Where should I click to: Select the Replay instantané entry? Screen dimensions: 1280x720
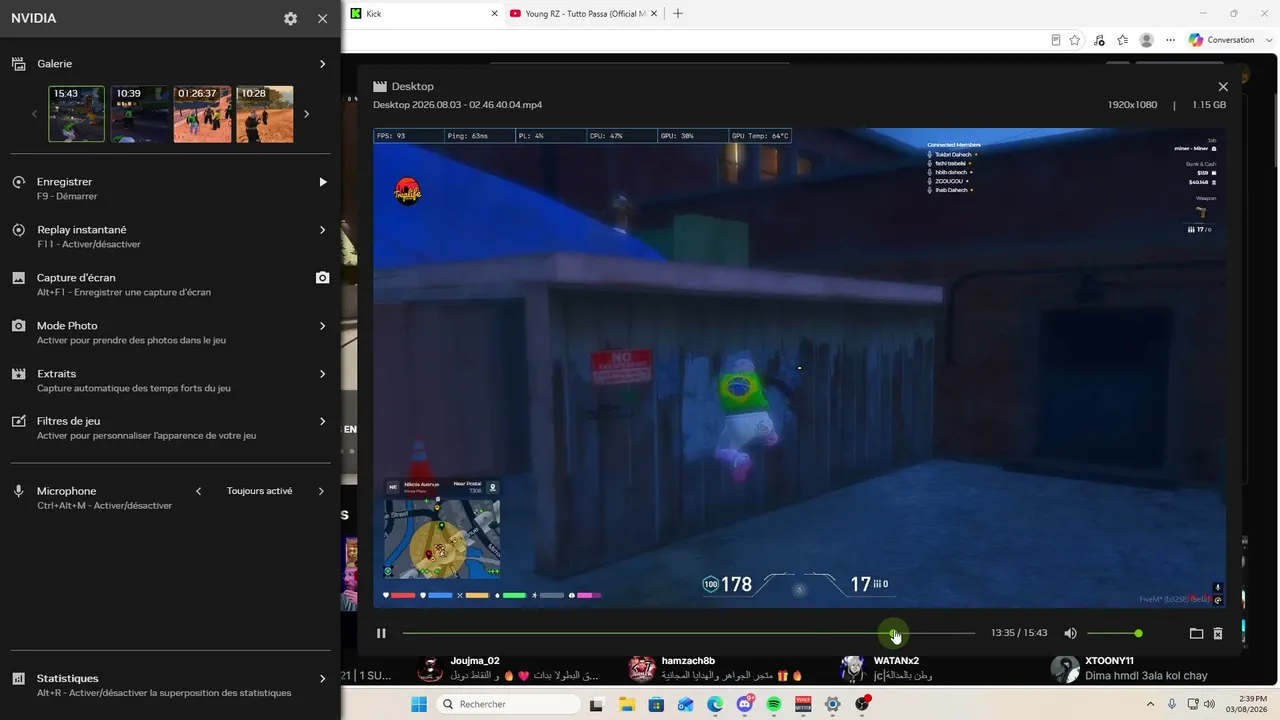(x=170, y=236)
